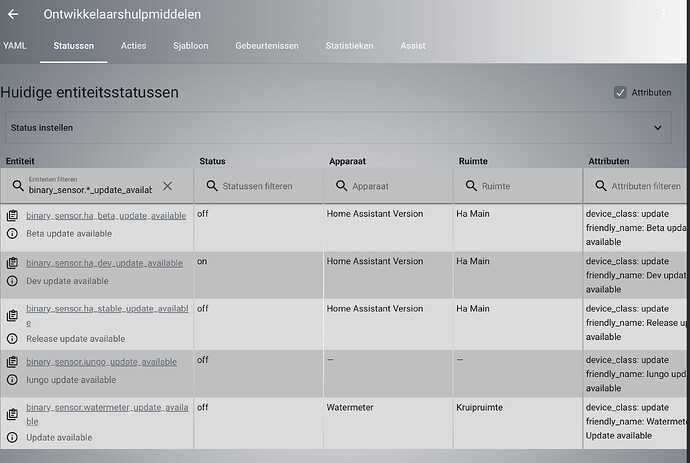Click 'off' status of beta update row
Image resolution: width=690 pixels, height=463 pixels.
[x=202, y=214]
